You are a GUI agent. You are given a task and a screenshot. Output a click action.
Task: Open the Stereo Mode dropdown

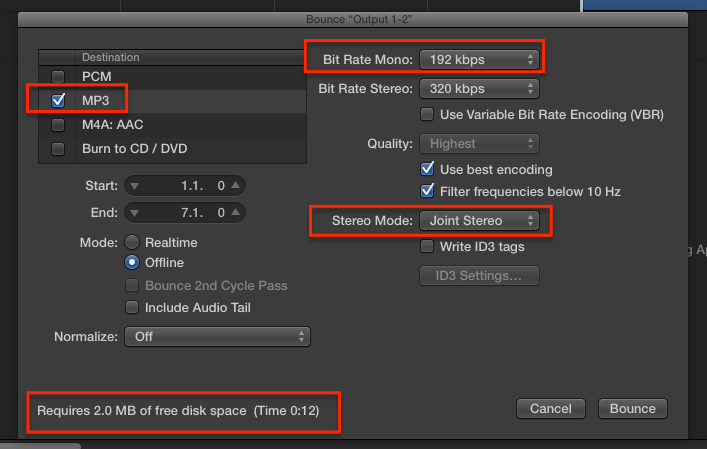pos(479,219)
